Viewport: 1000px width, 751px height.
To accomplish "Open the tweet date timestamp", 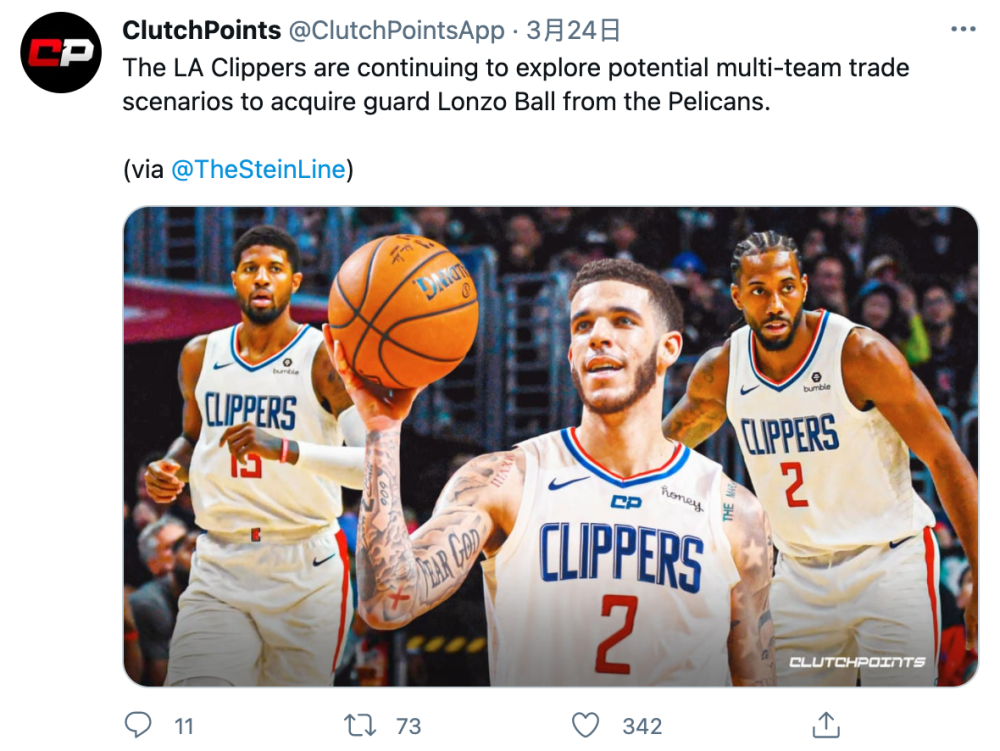I will [573, 31].
